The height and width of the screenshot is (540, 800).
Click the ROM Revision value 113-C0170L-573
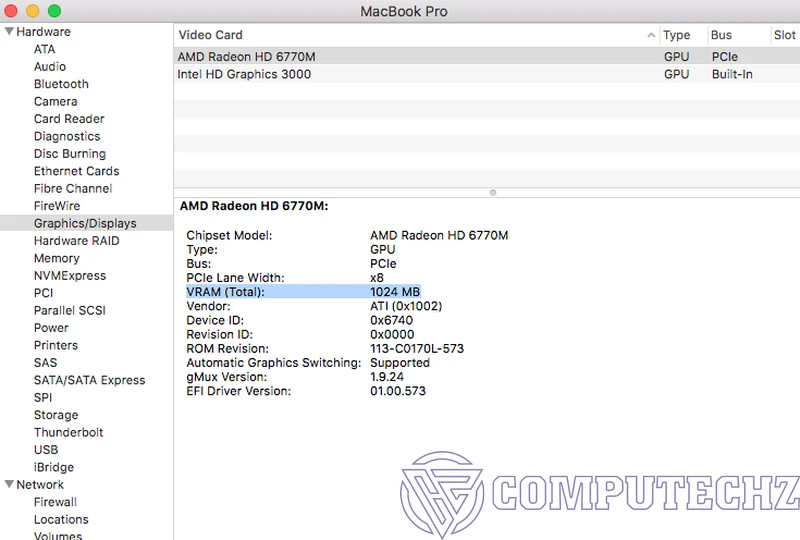tap(417, 349)
